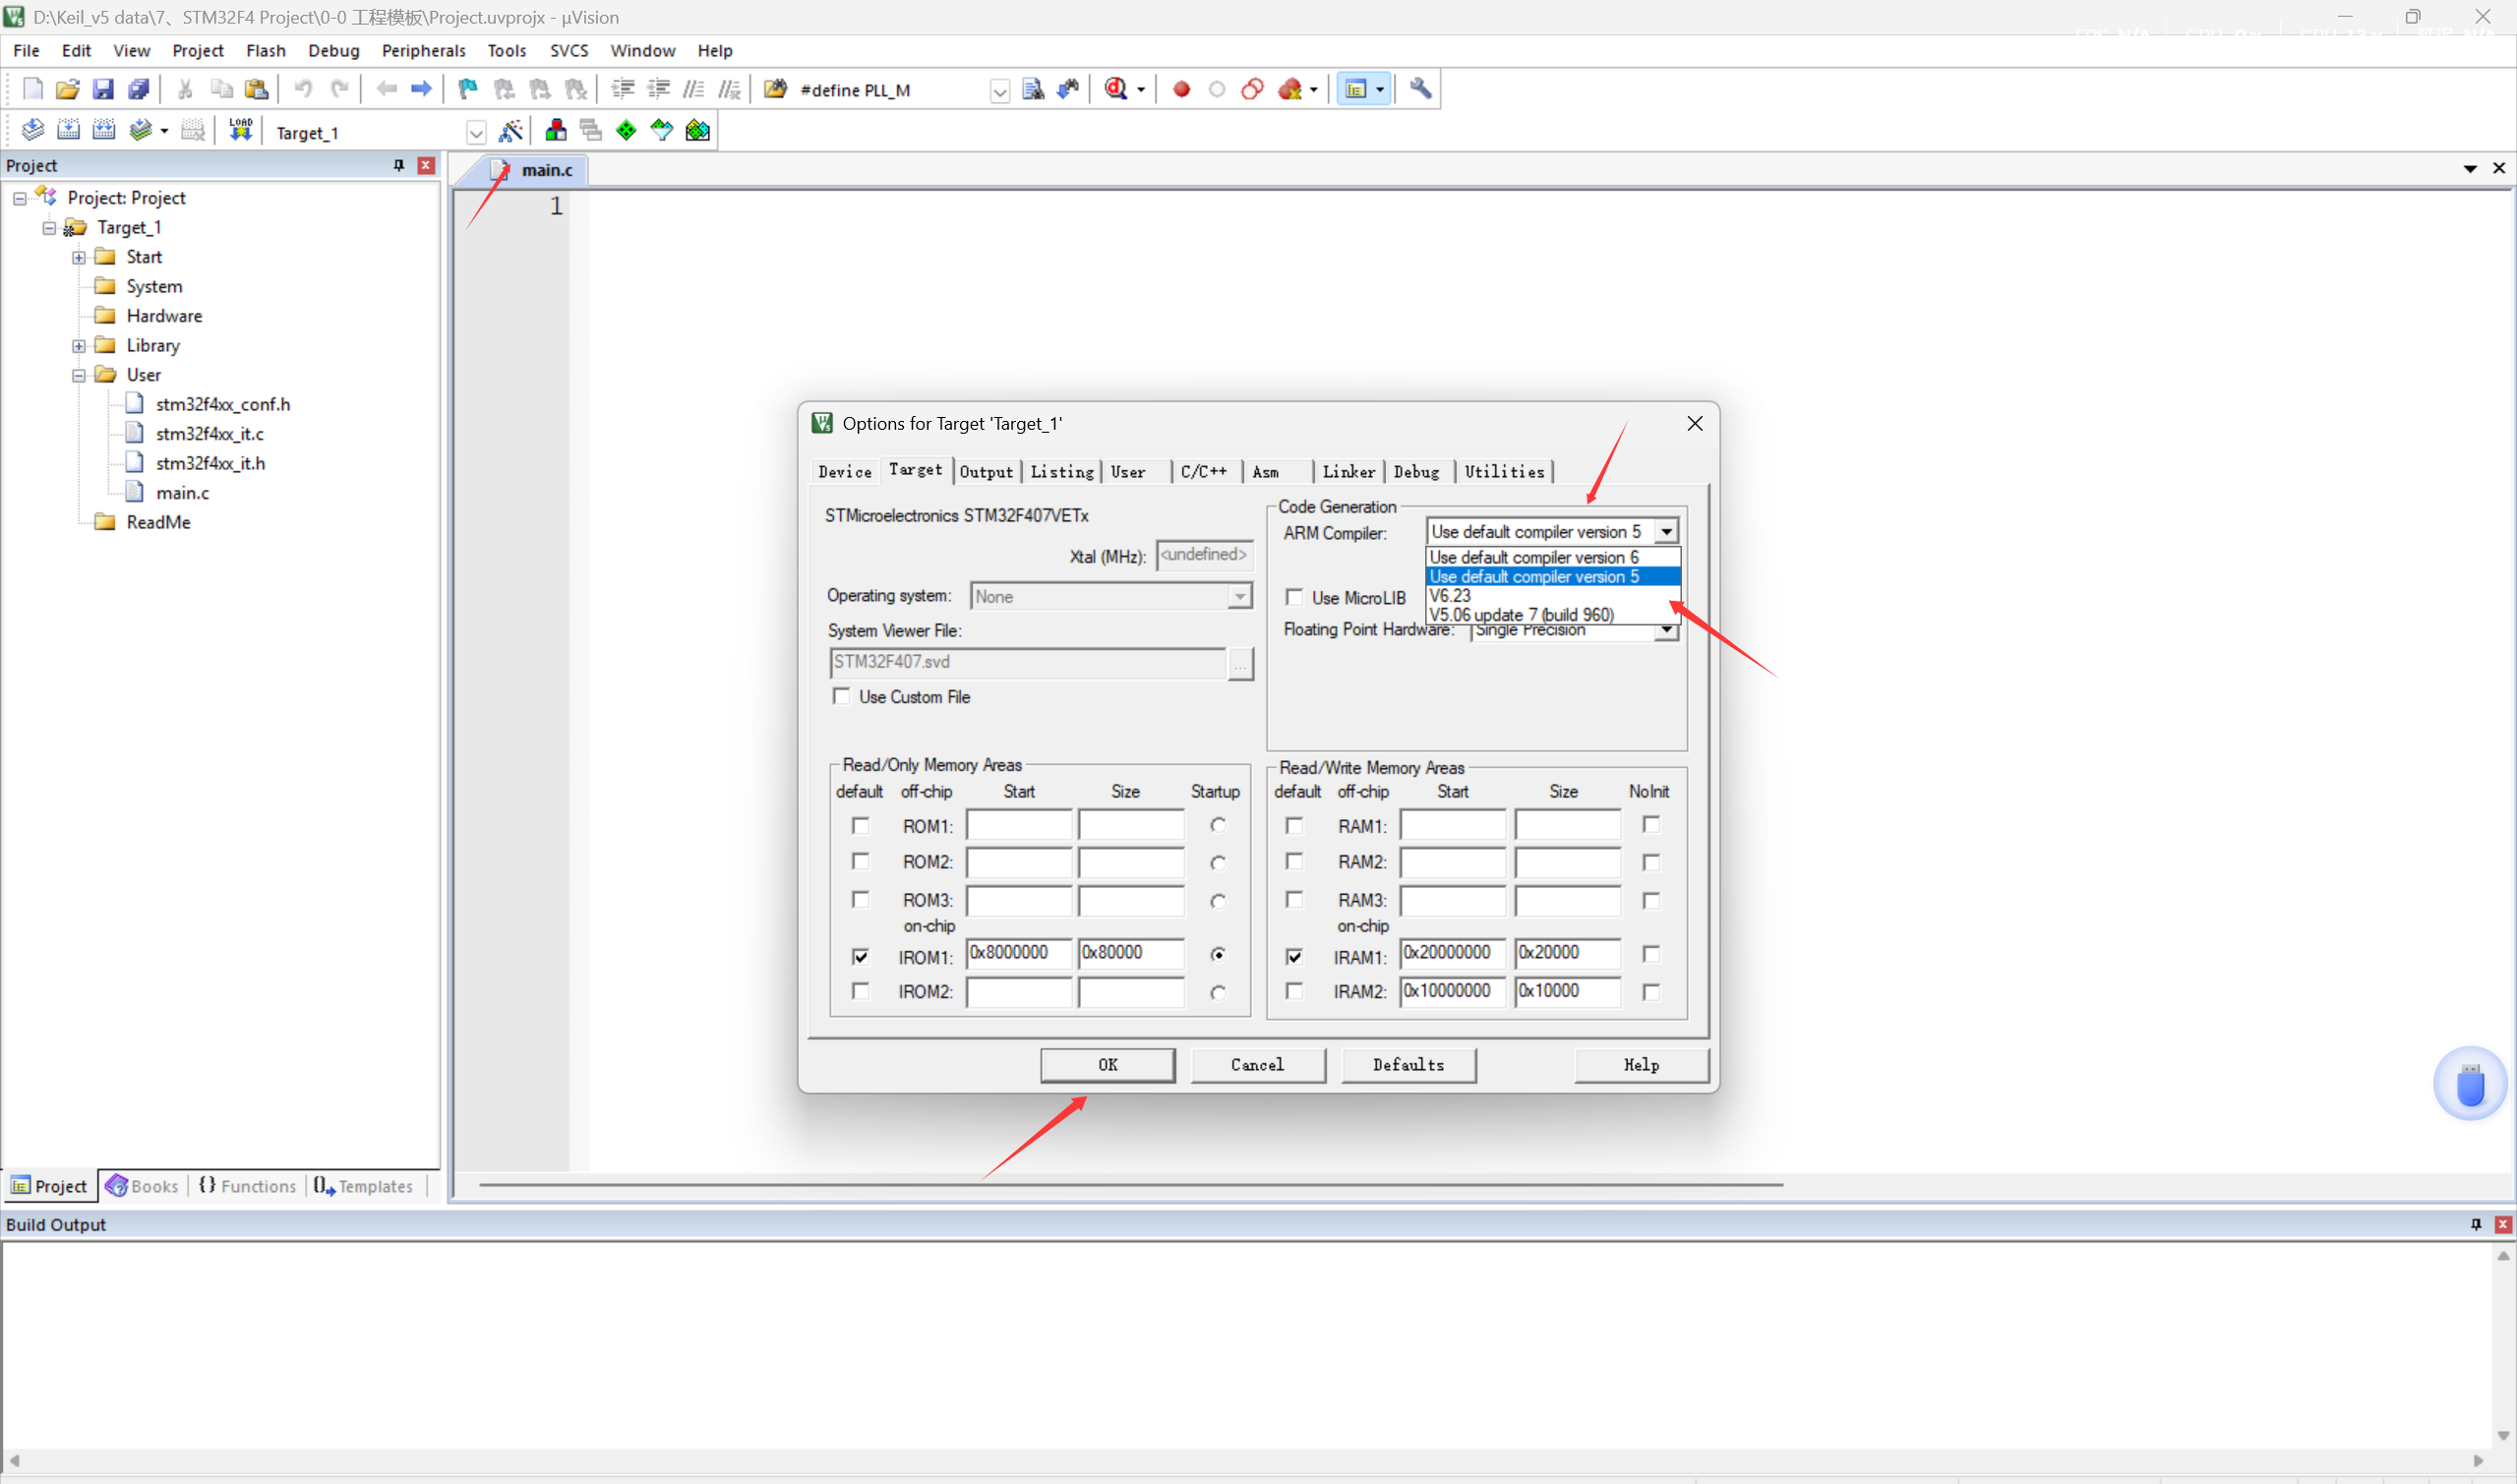
Task: Select IROM2 startup radio button
Action: 1217,992
